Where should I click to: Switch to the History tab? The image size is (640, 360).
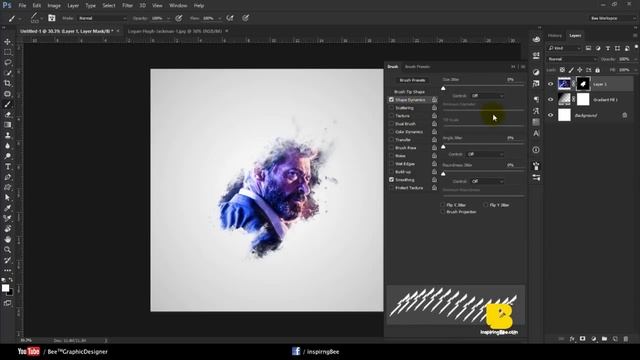point(555,36)
